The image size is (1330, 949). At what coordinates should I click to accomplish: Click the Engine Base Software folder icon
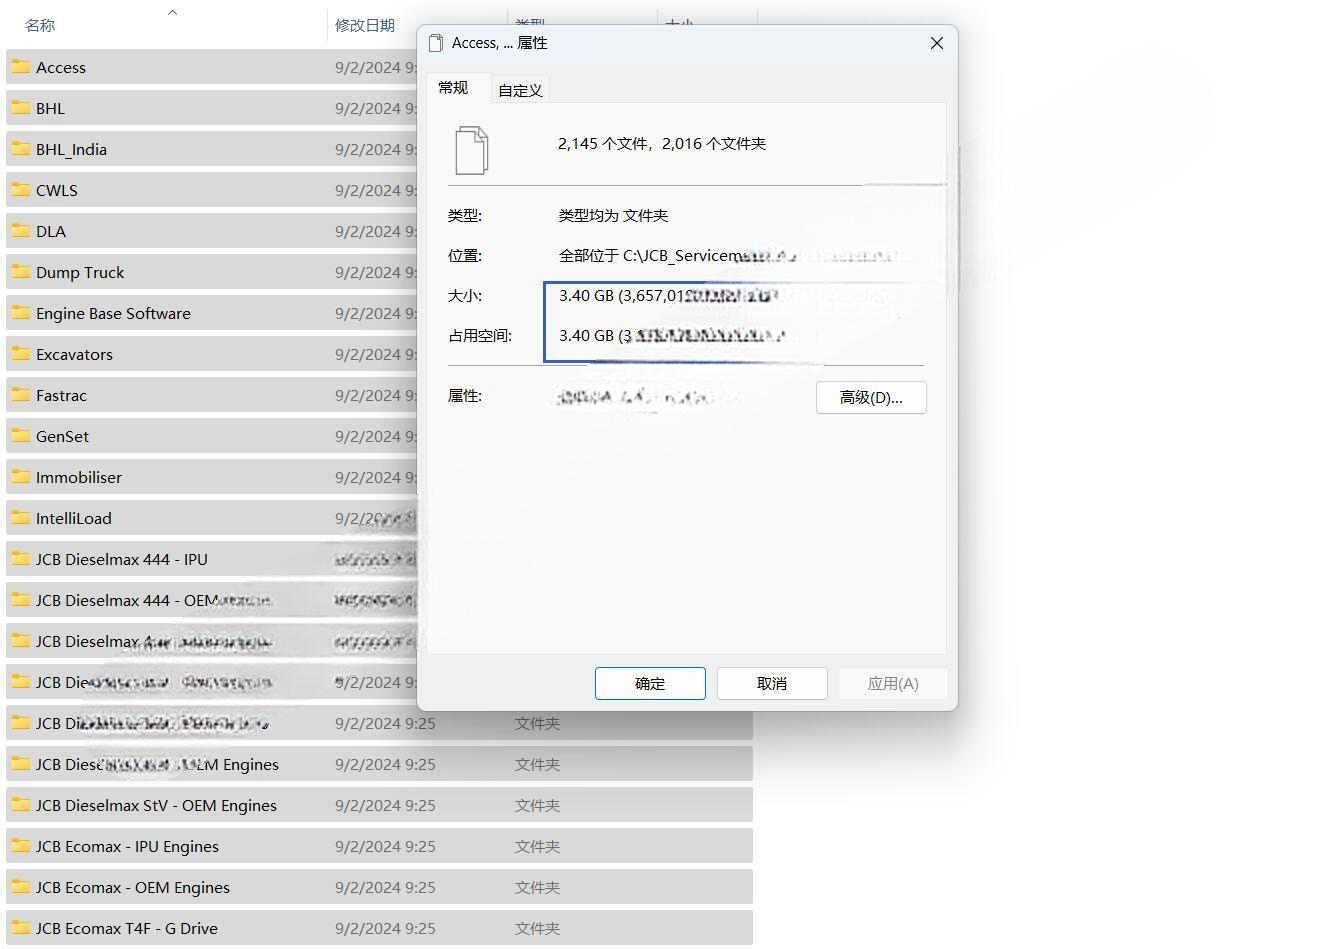[x=22, y=313]
